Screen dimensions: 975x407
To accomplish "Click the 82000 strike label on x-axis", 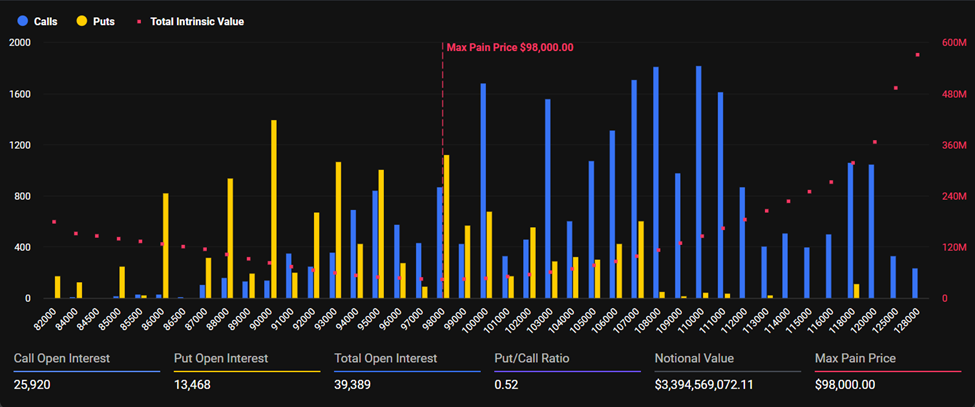I will (x=45, y=318).
